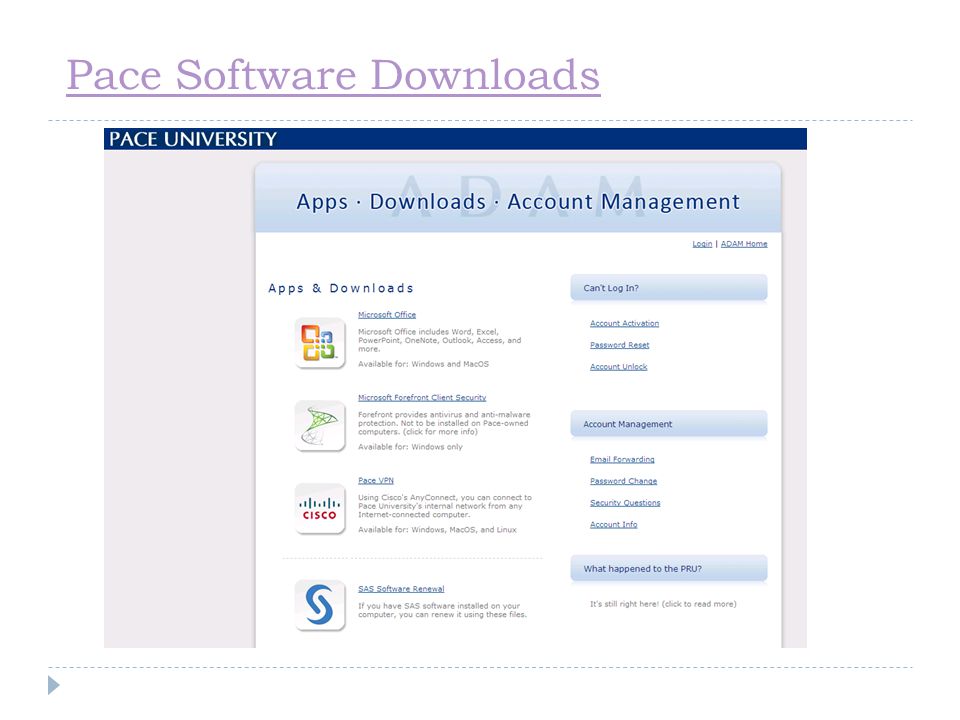960x720 pixels.
Task: Click the Account Management panel header
Action: click(669, 424)
